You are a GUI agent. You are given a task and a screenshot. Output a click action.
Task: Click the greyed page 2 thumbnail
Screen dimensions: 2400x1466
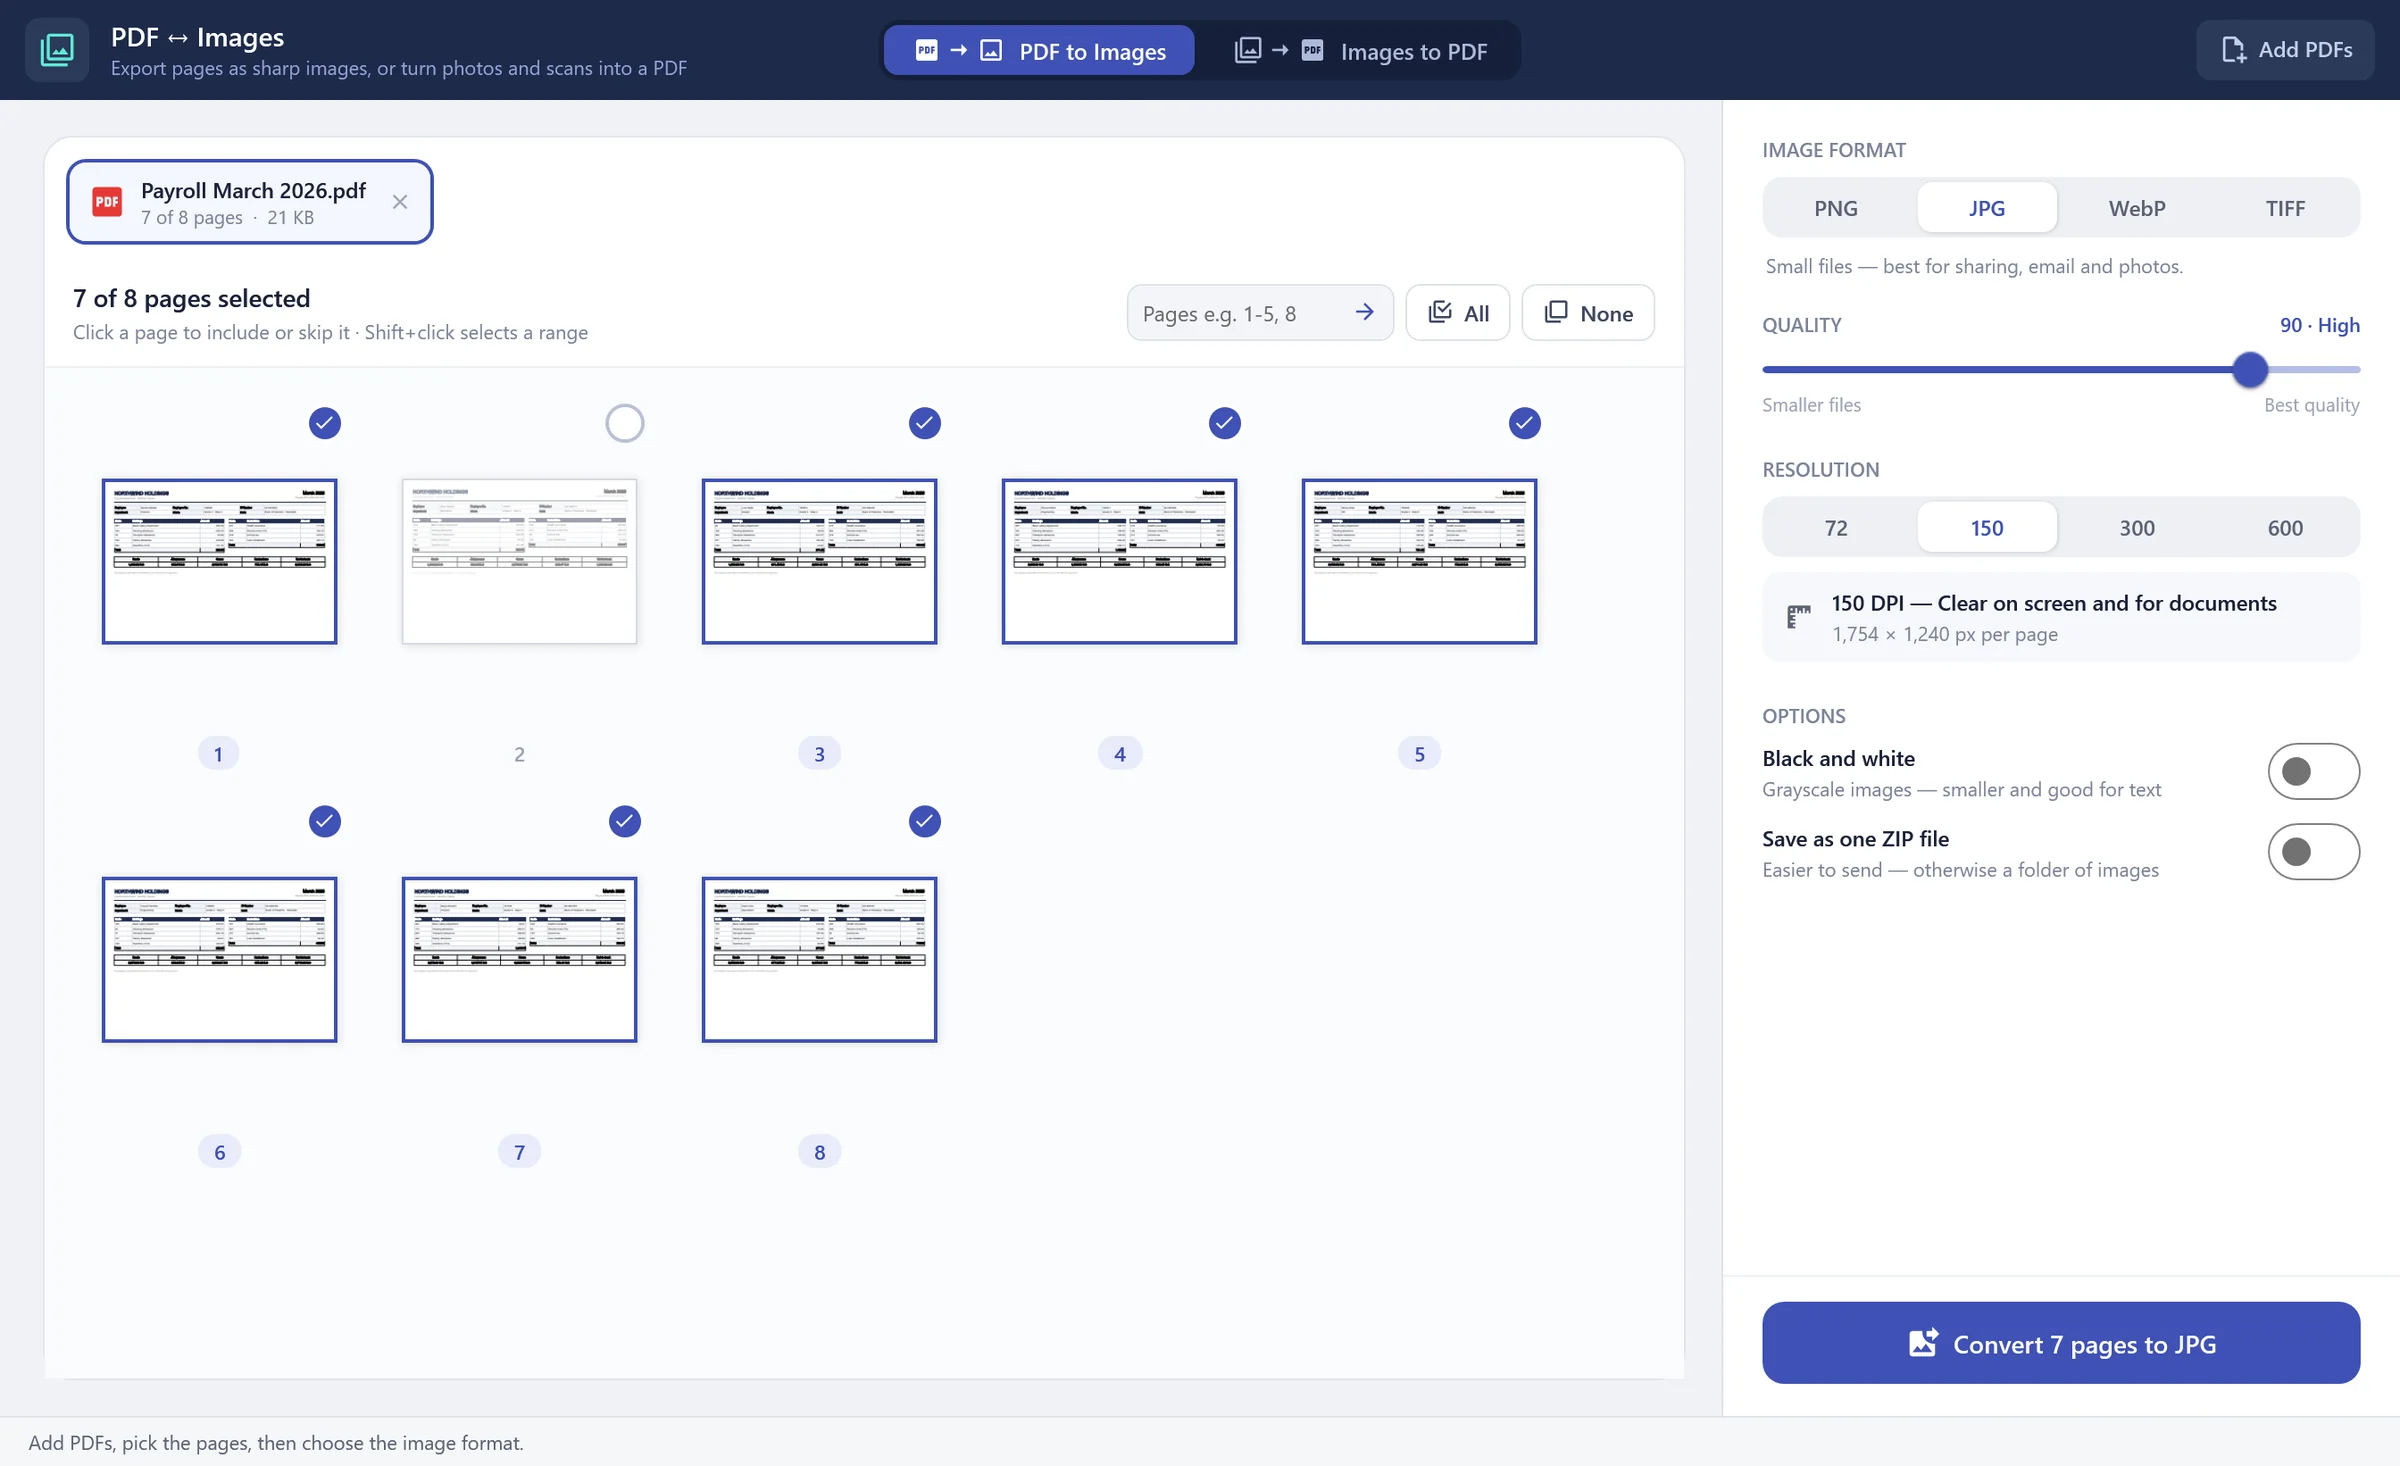click(x=519, y=561)
